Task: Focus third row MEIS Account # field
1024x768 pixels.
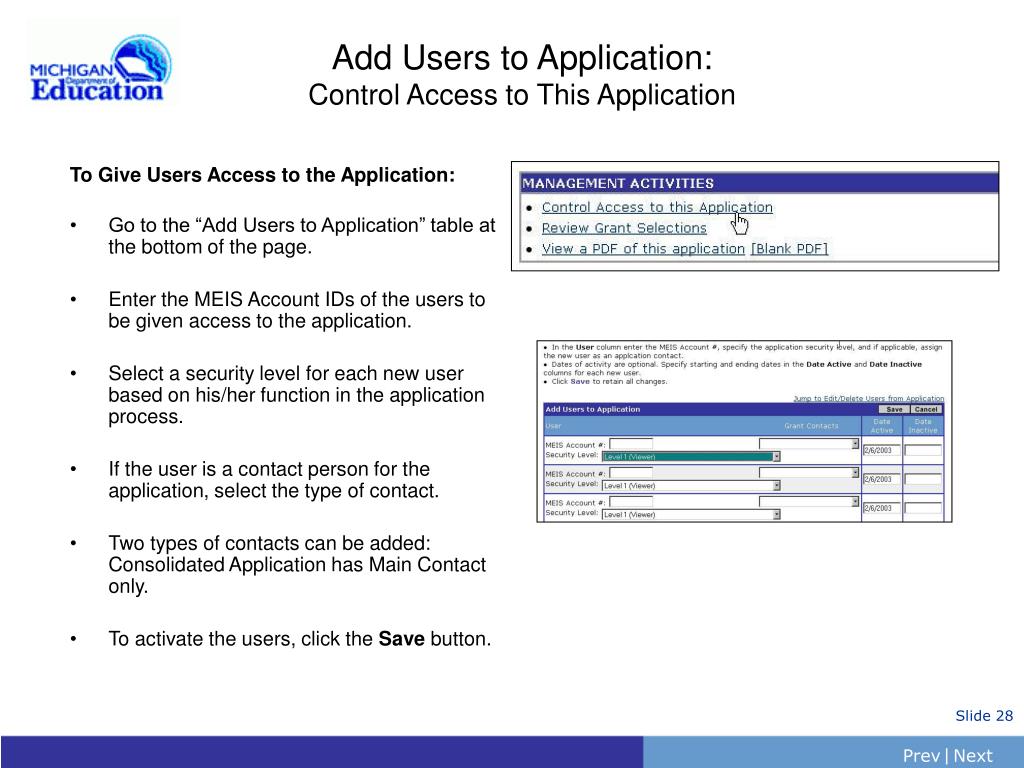Action: 631,502
